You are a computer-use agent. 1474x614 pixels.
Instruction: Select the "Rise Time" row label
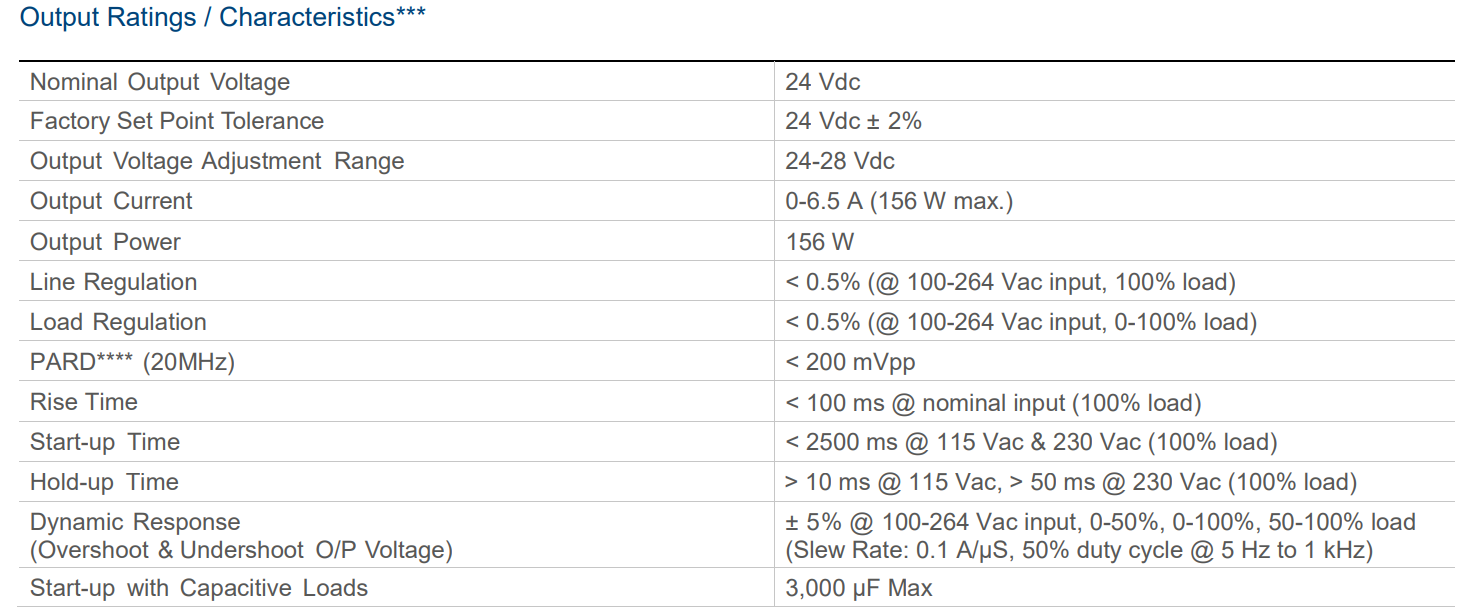[84, 402]
